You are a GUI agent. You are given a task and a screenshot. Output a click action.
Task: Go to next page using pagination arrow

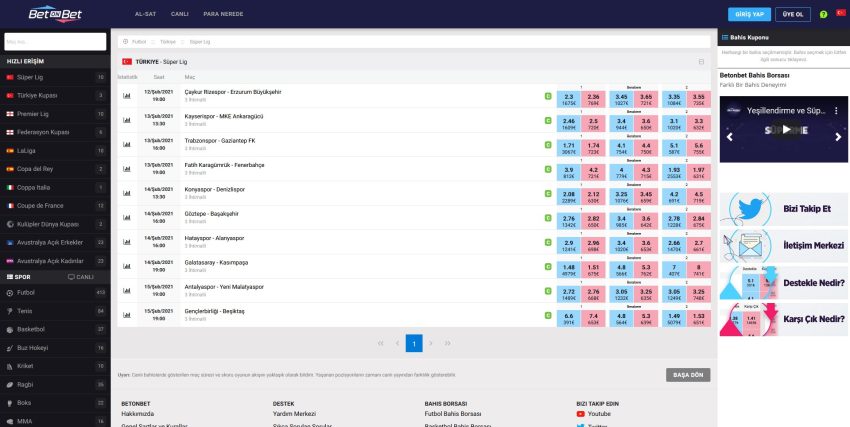pos(431,343)
